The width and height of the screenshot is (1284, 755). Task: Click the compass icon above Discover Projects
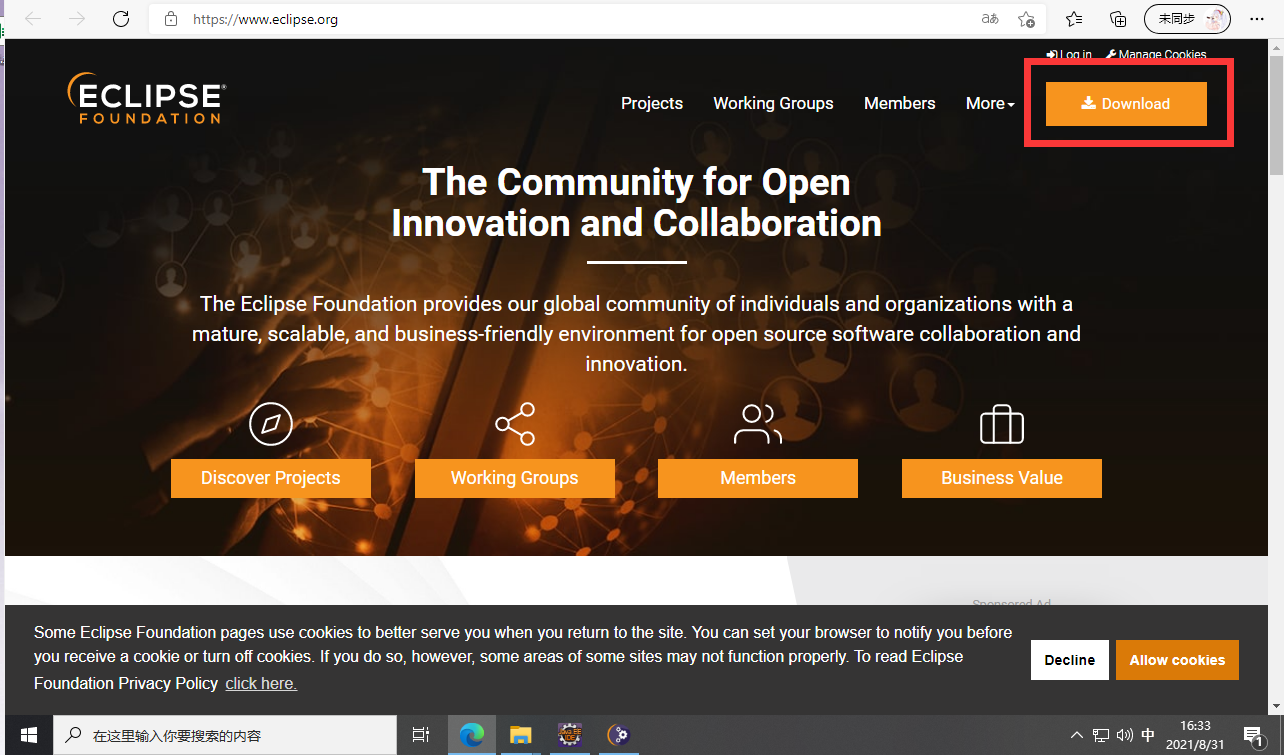(271, 424)
